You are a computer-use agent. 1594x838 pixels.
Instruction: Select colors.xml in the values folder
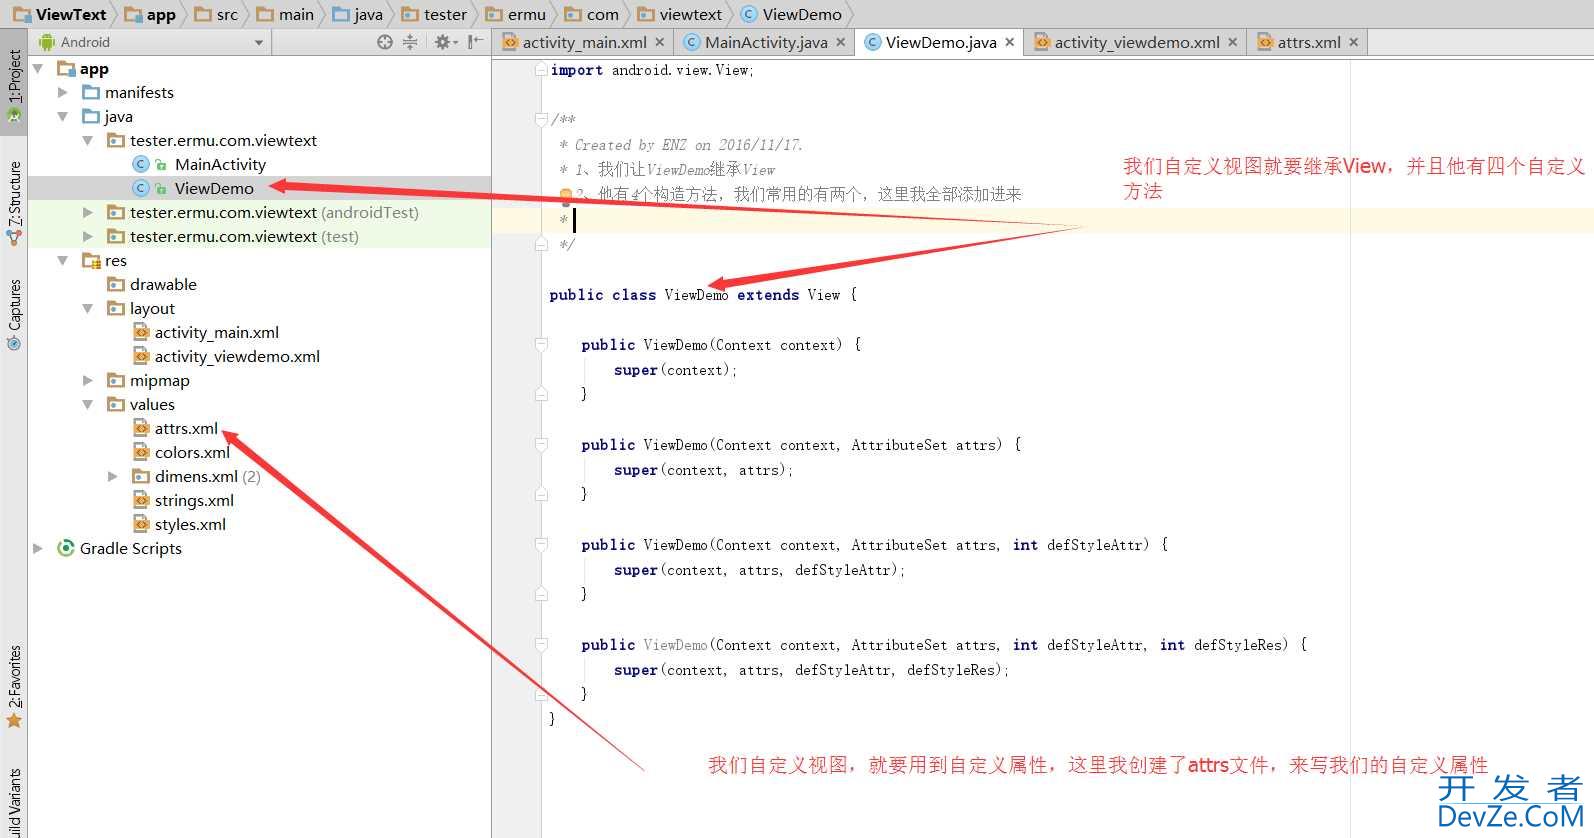click(192, 452)
